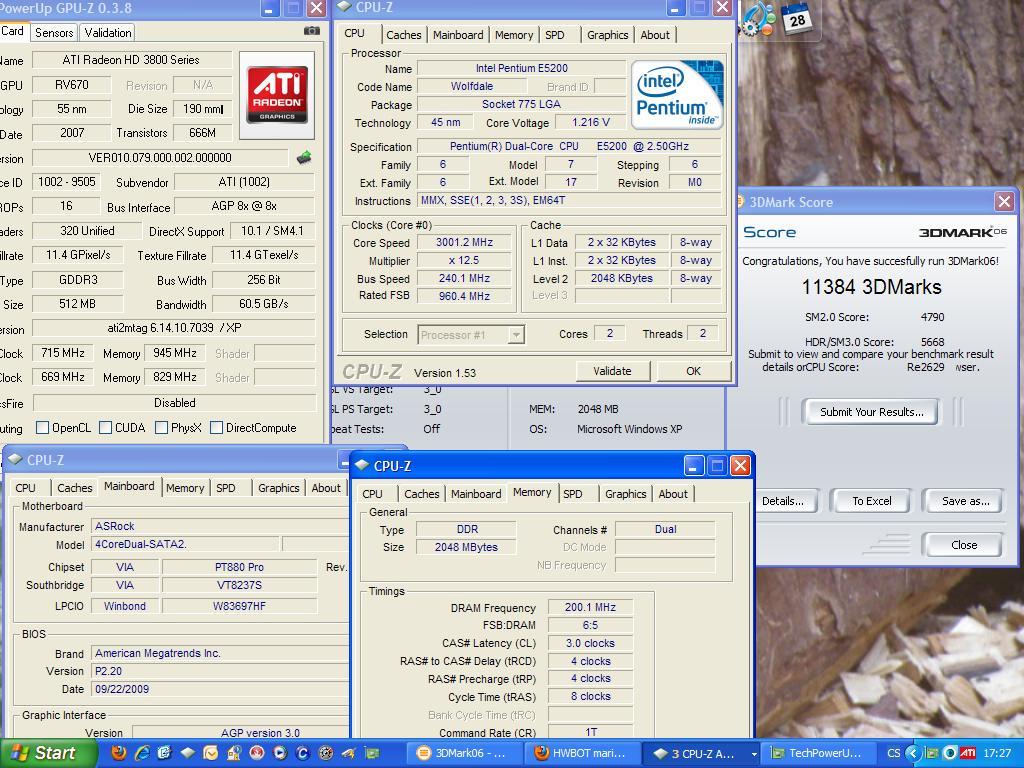Image resolution: width=1024 pixels, height=768 pixels.
Task: Toggle the DirectCompute checkbox in GPU-Z
Action: point(217,428)
